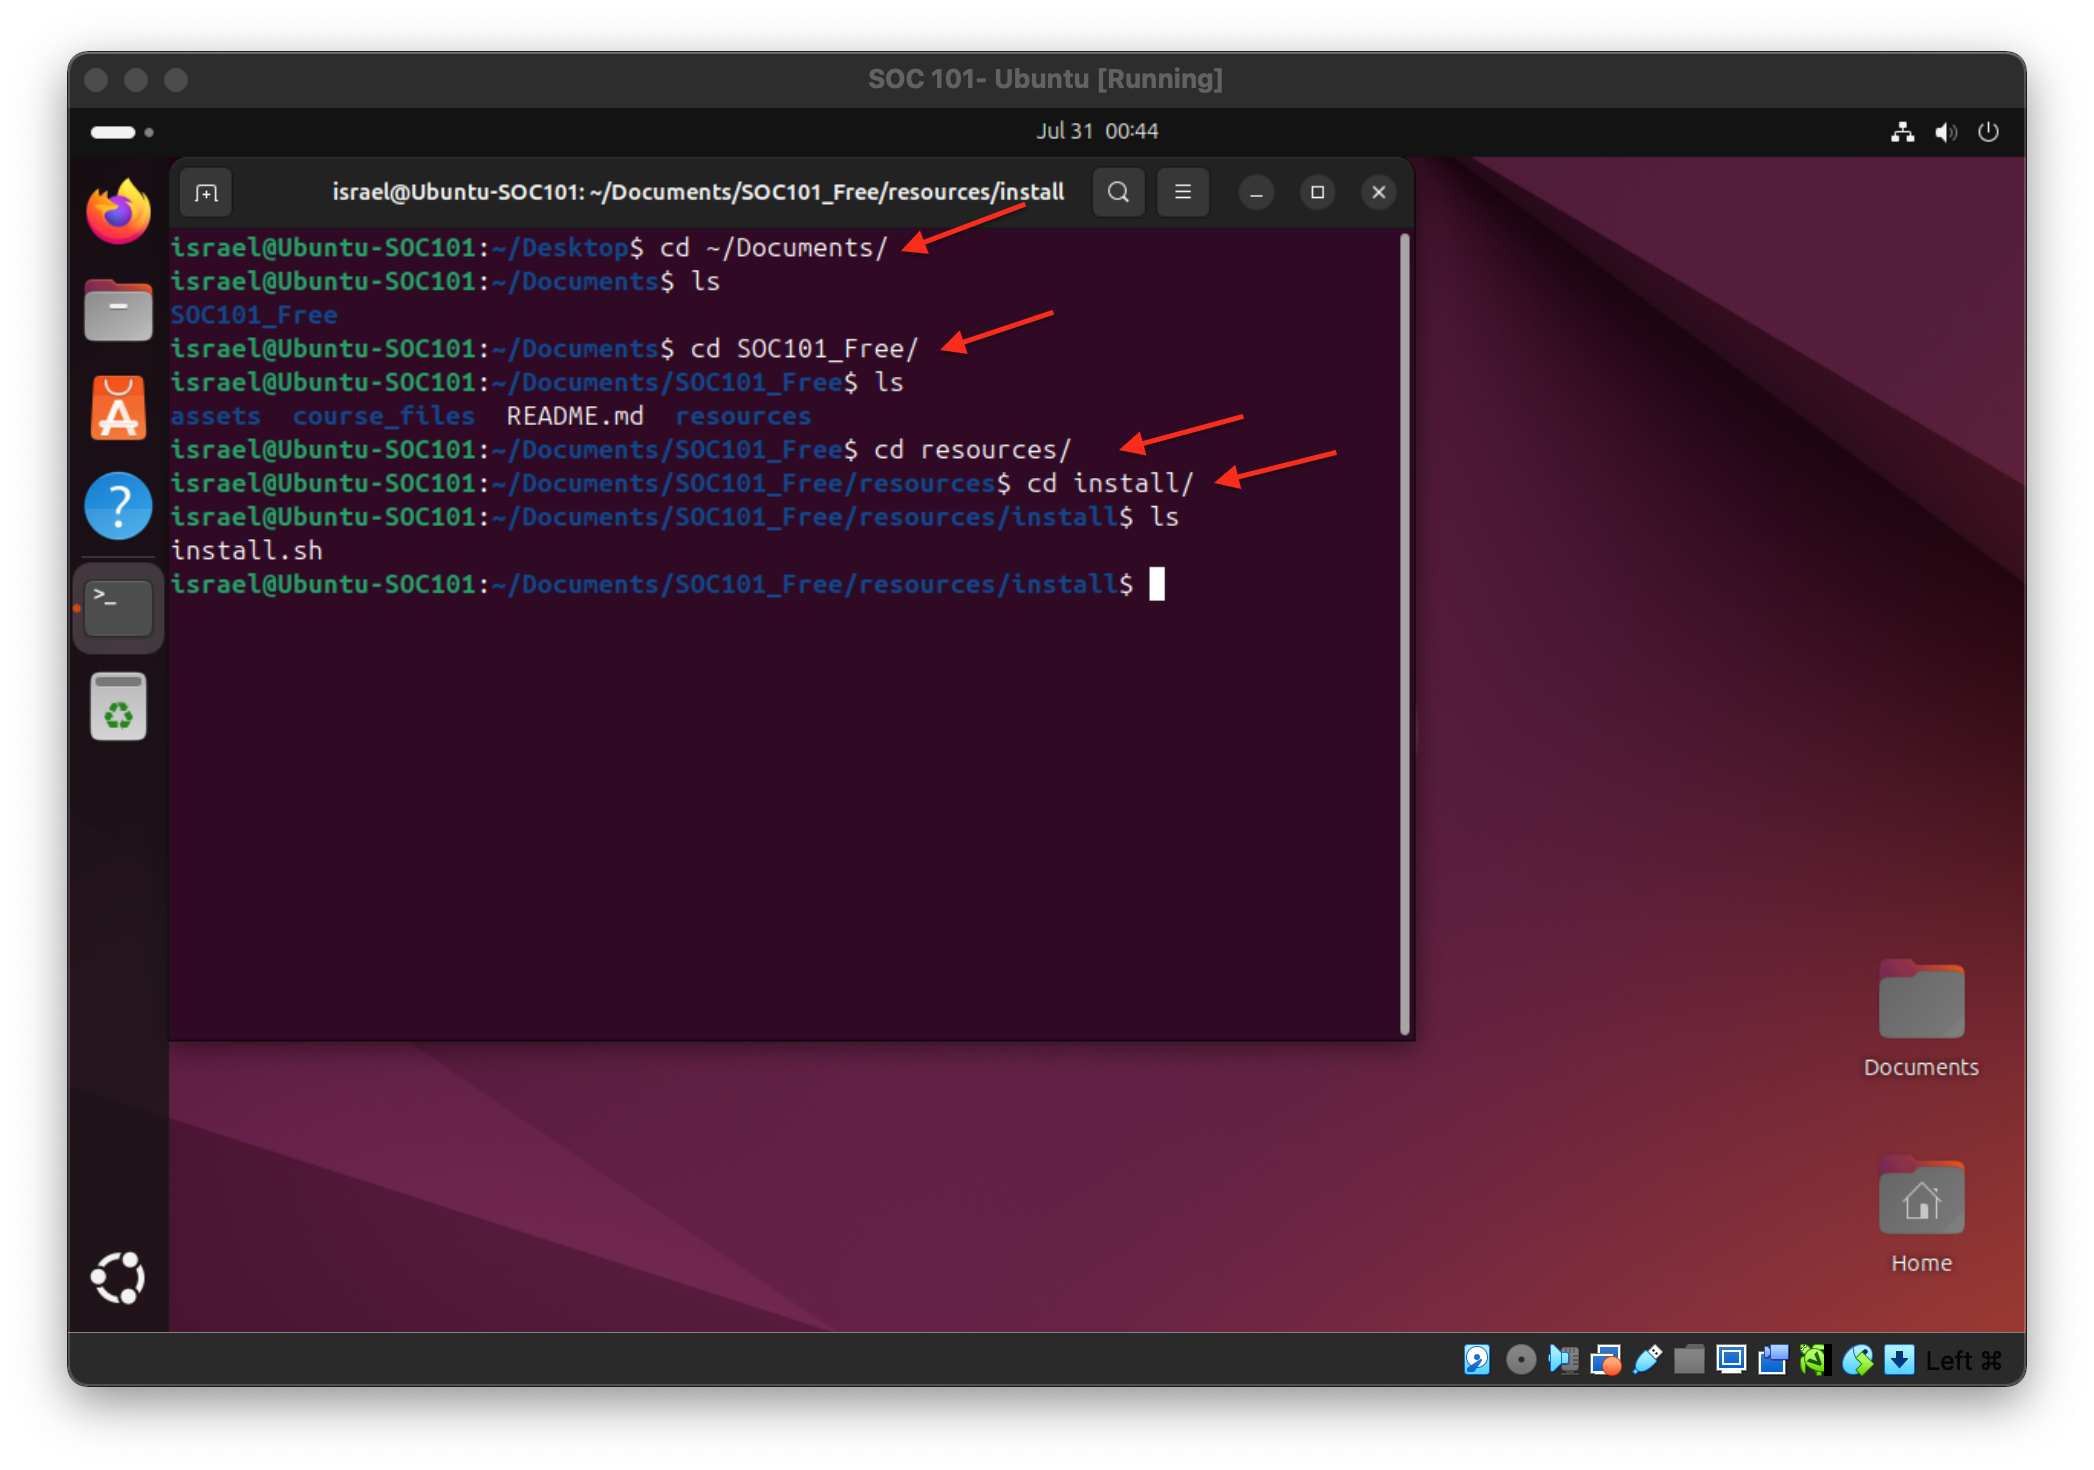The height and width of the screenshot is (1470, 2094).
Task: Open the terminal hamburger menu
Action: coord(1182,192)
